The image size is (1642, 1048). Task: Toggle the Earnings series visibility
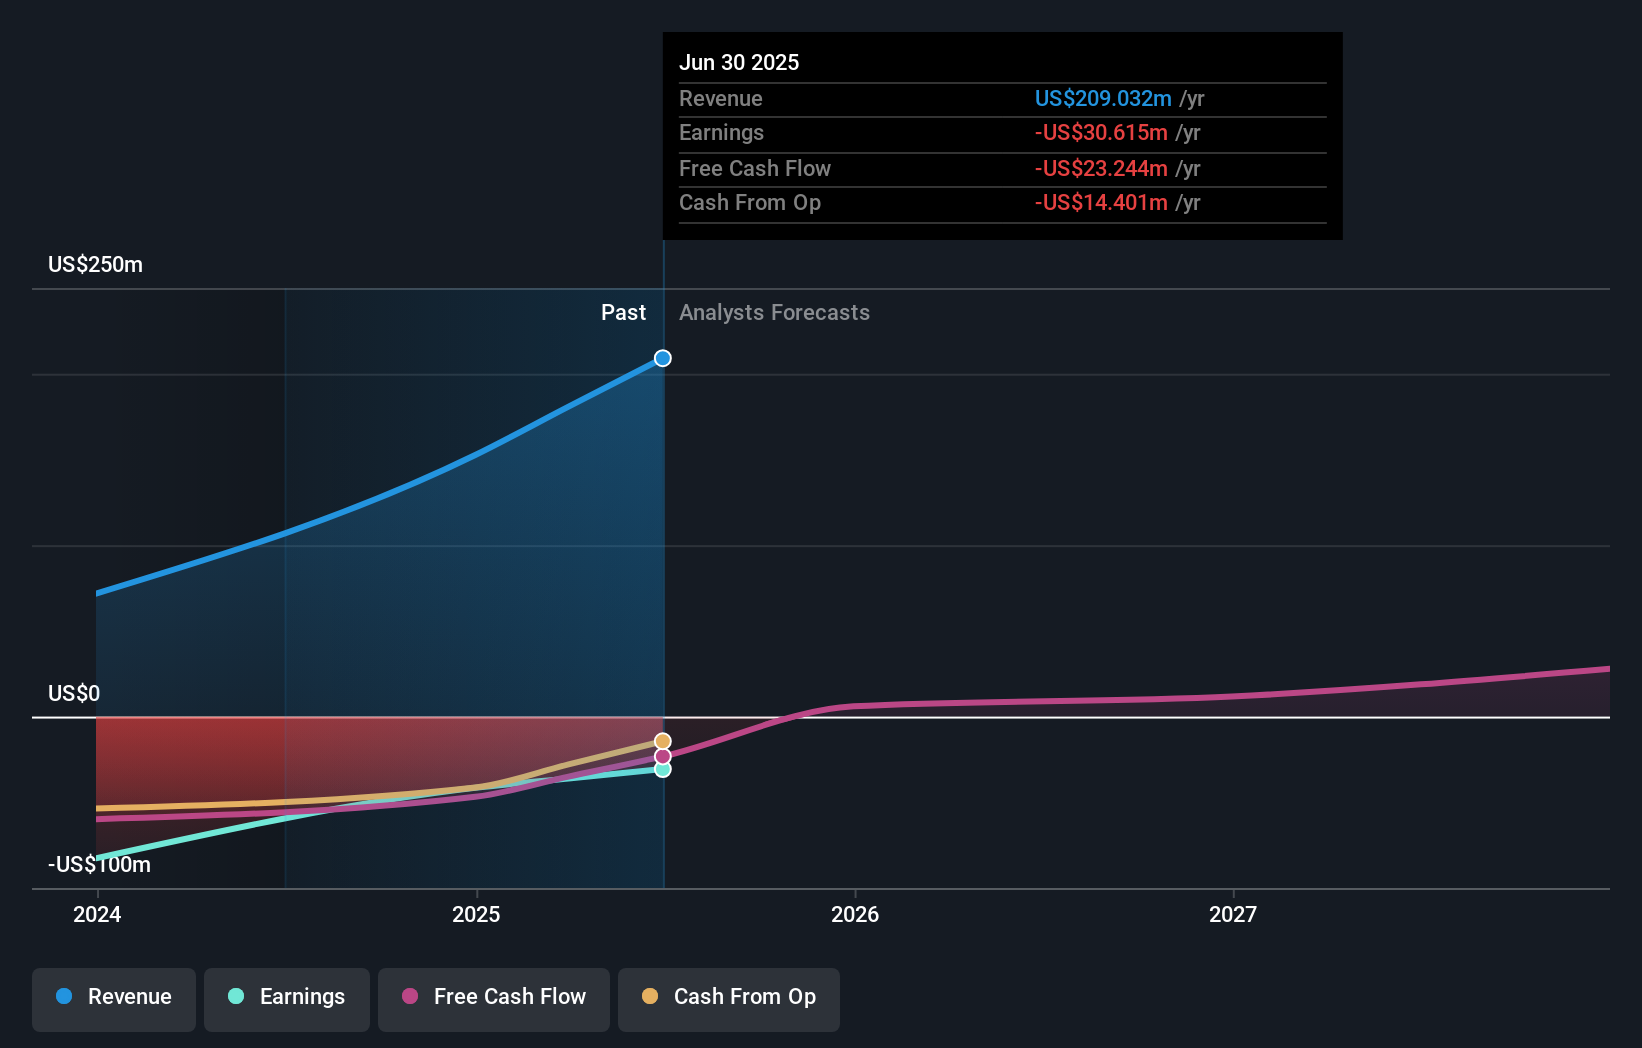click(x=287, y=997)
